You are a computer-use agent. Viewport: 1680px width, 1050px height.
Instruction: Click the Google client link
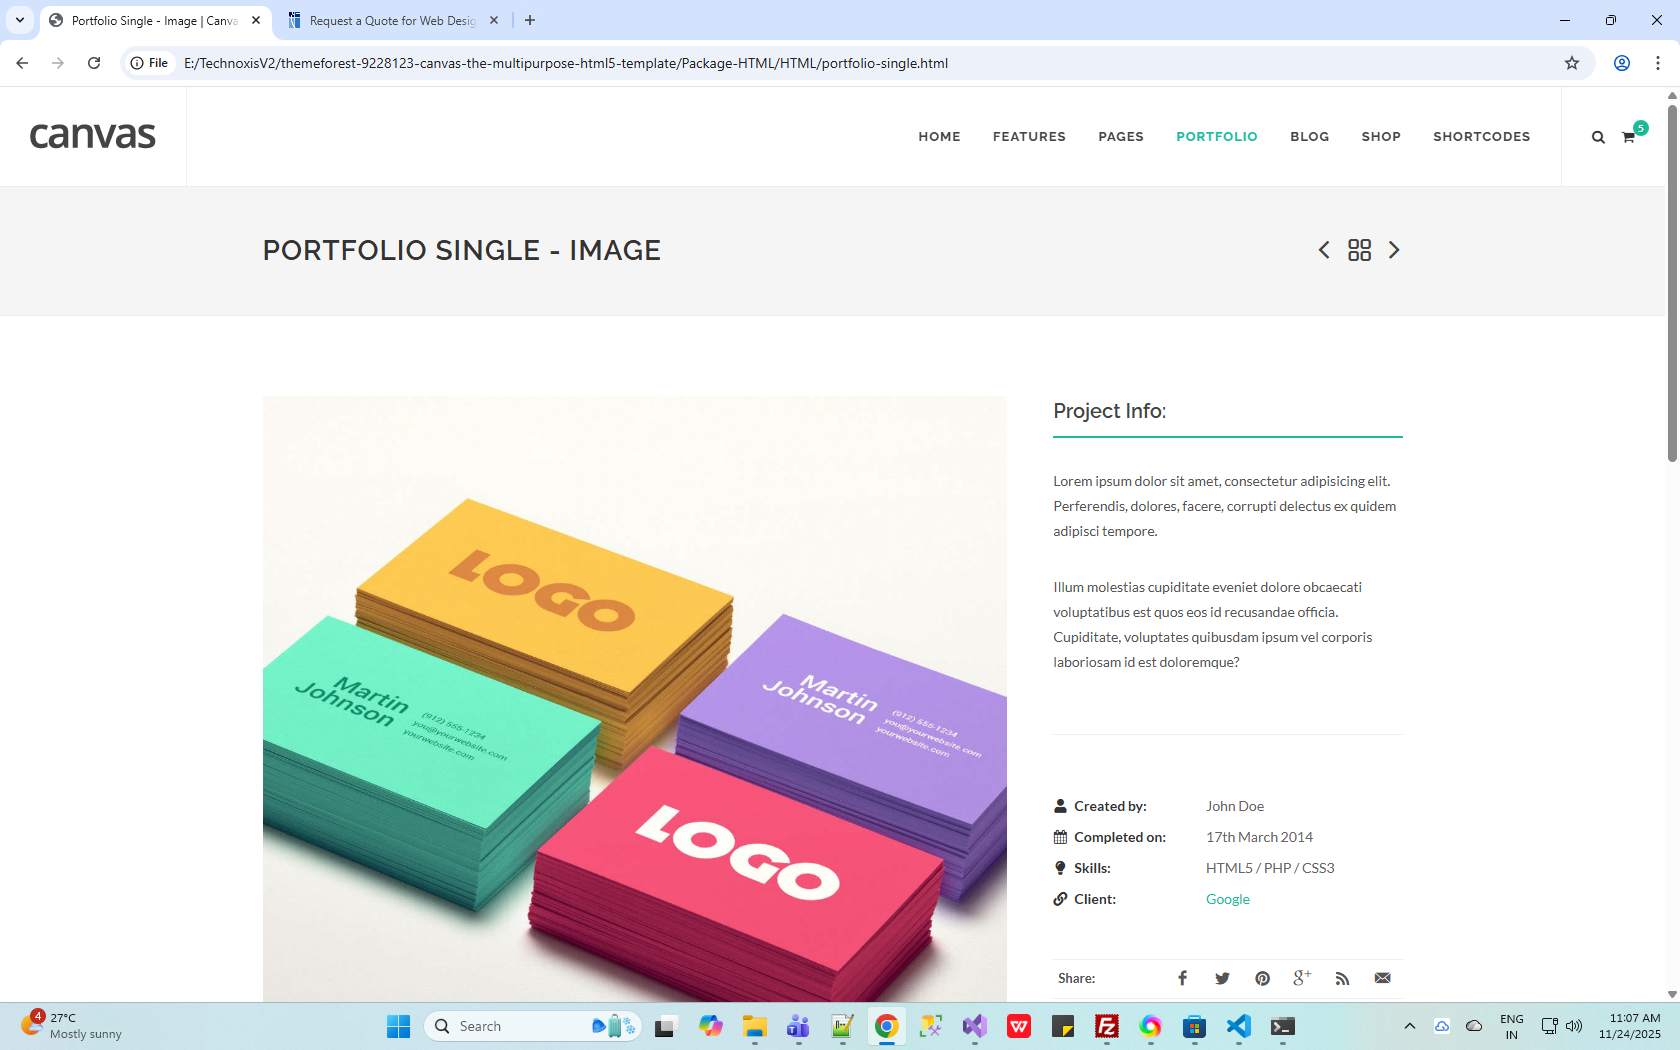point(1227,899)
